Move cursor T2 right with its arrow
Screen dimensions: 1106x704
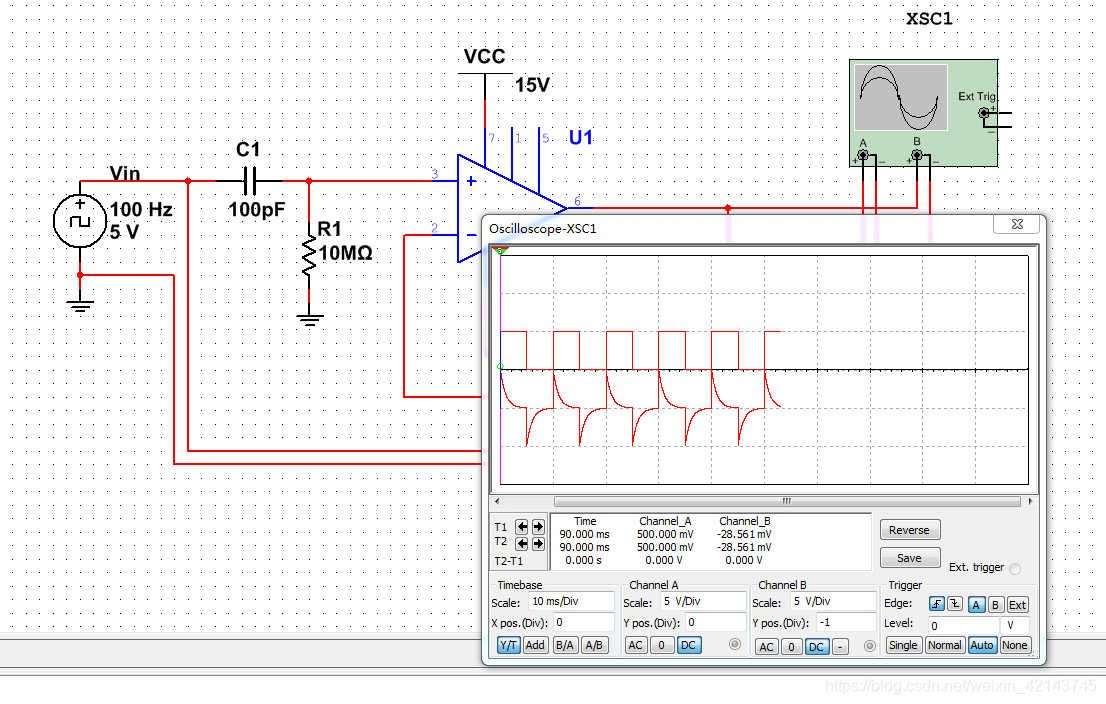(x=538, y=544)
